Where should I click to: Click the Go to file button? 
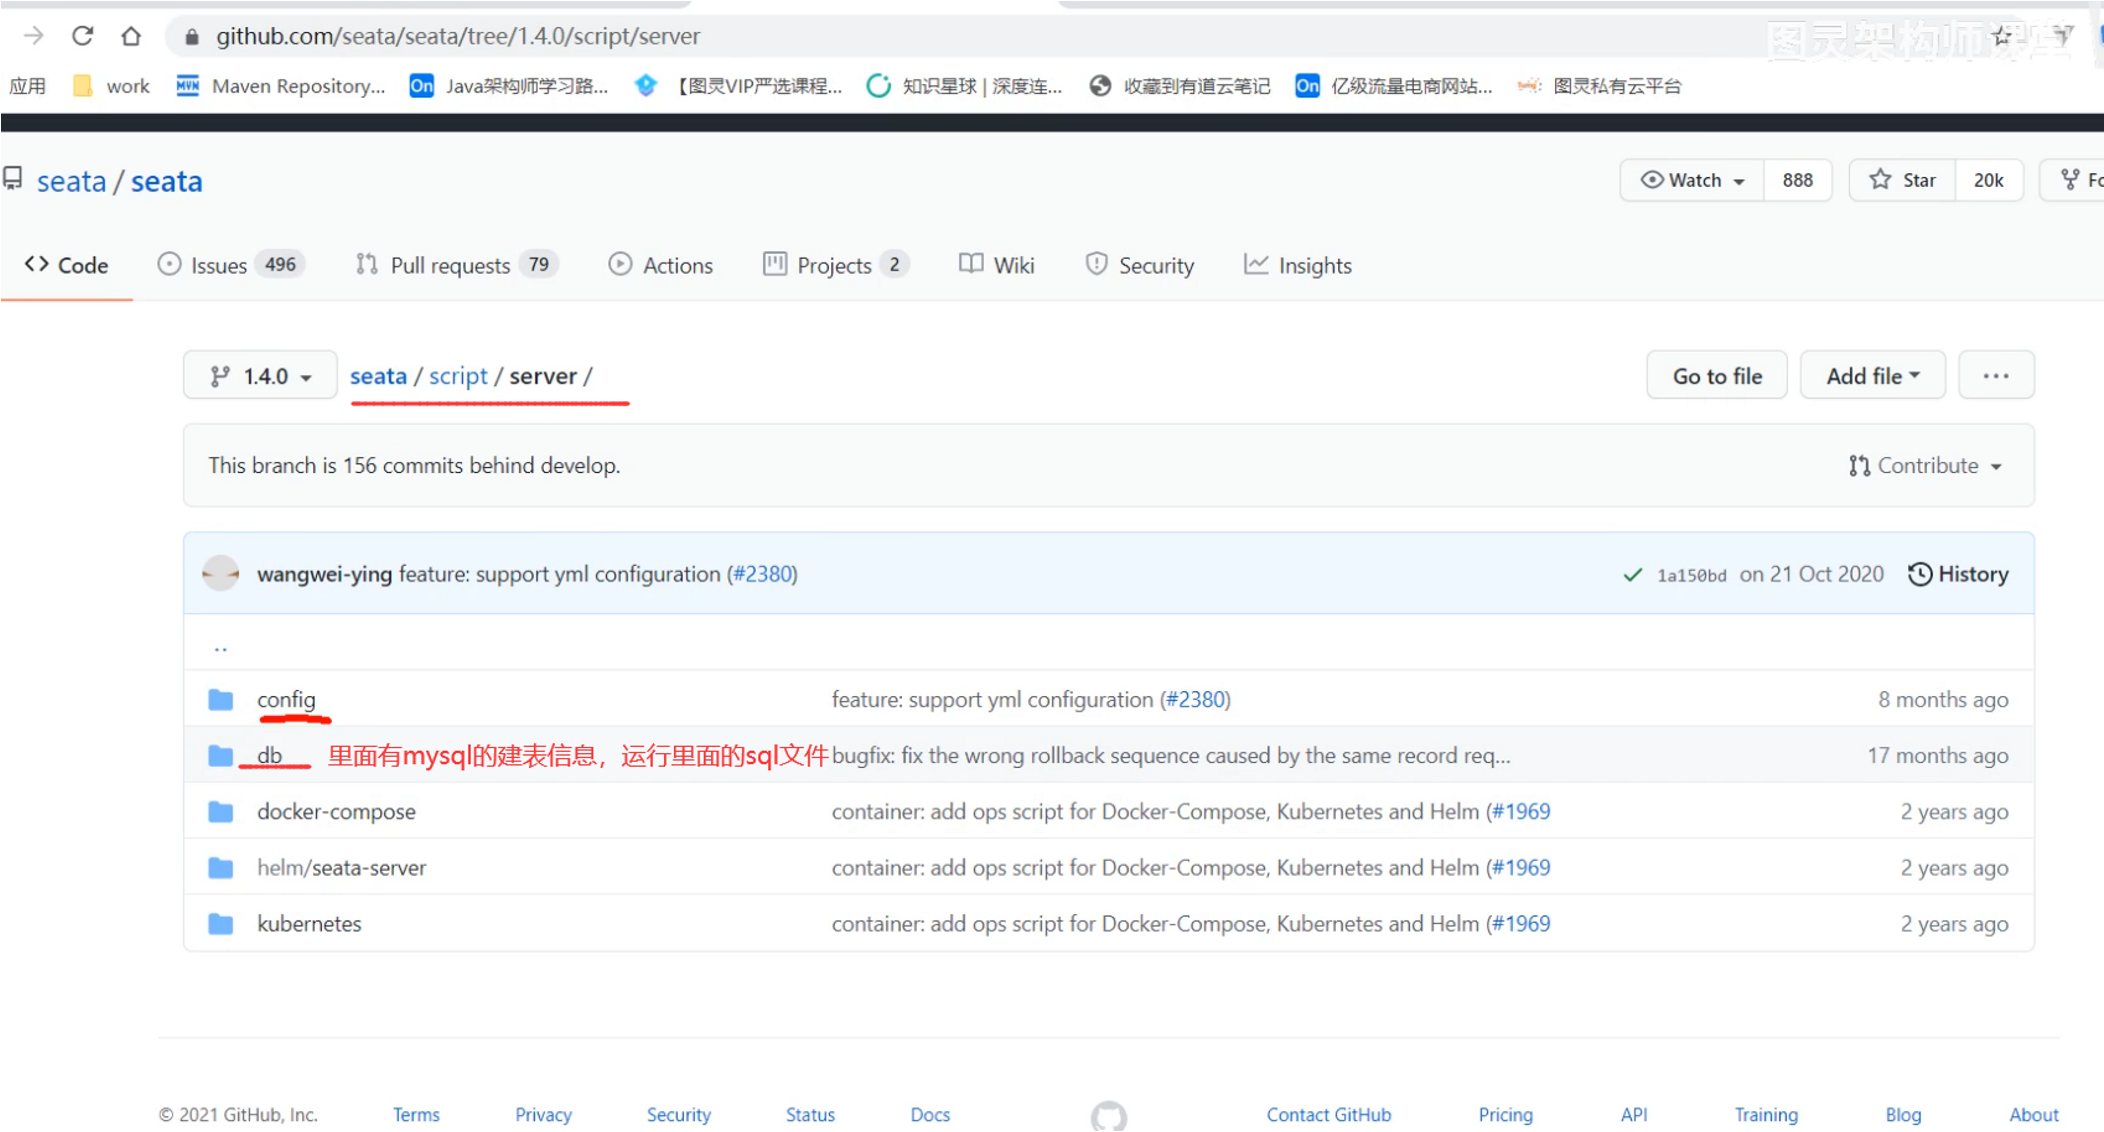1717,376
